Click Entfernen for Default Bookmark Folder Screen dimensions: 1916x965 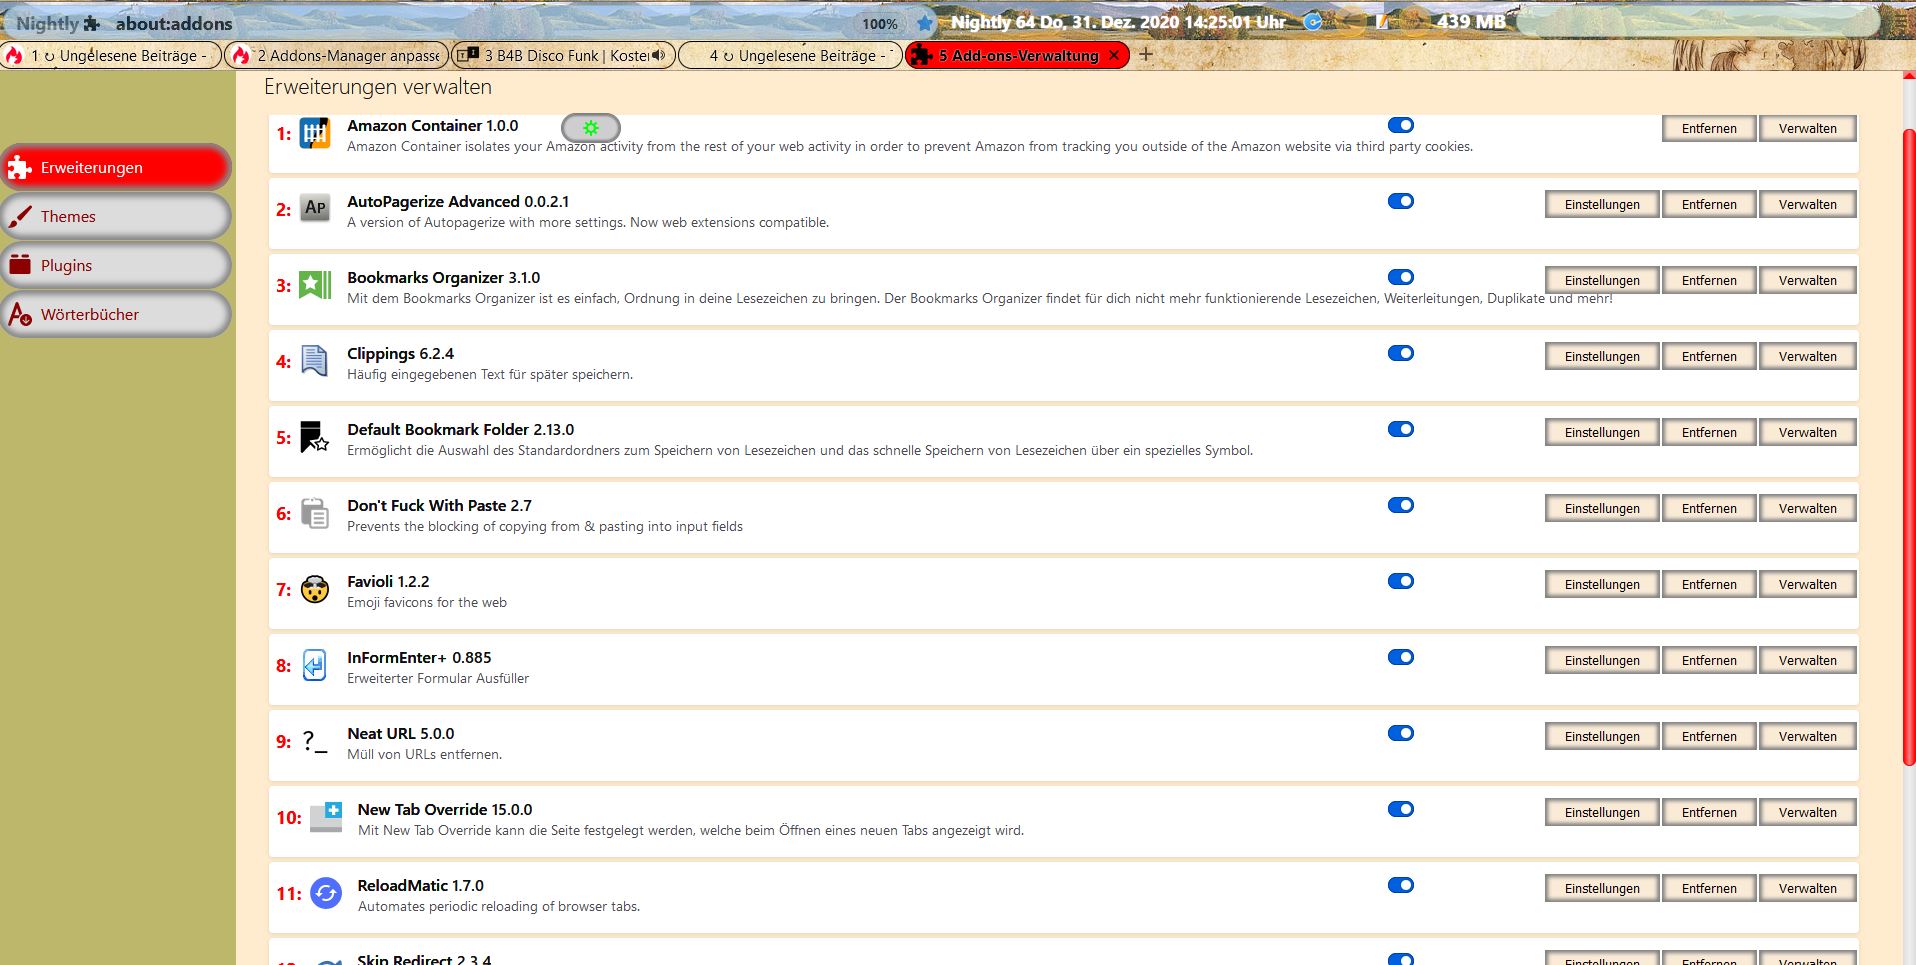tap(1709, 432)
